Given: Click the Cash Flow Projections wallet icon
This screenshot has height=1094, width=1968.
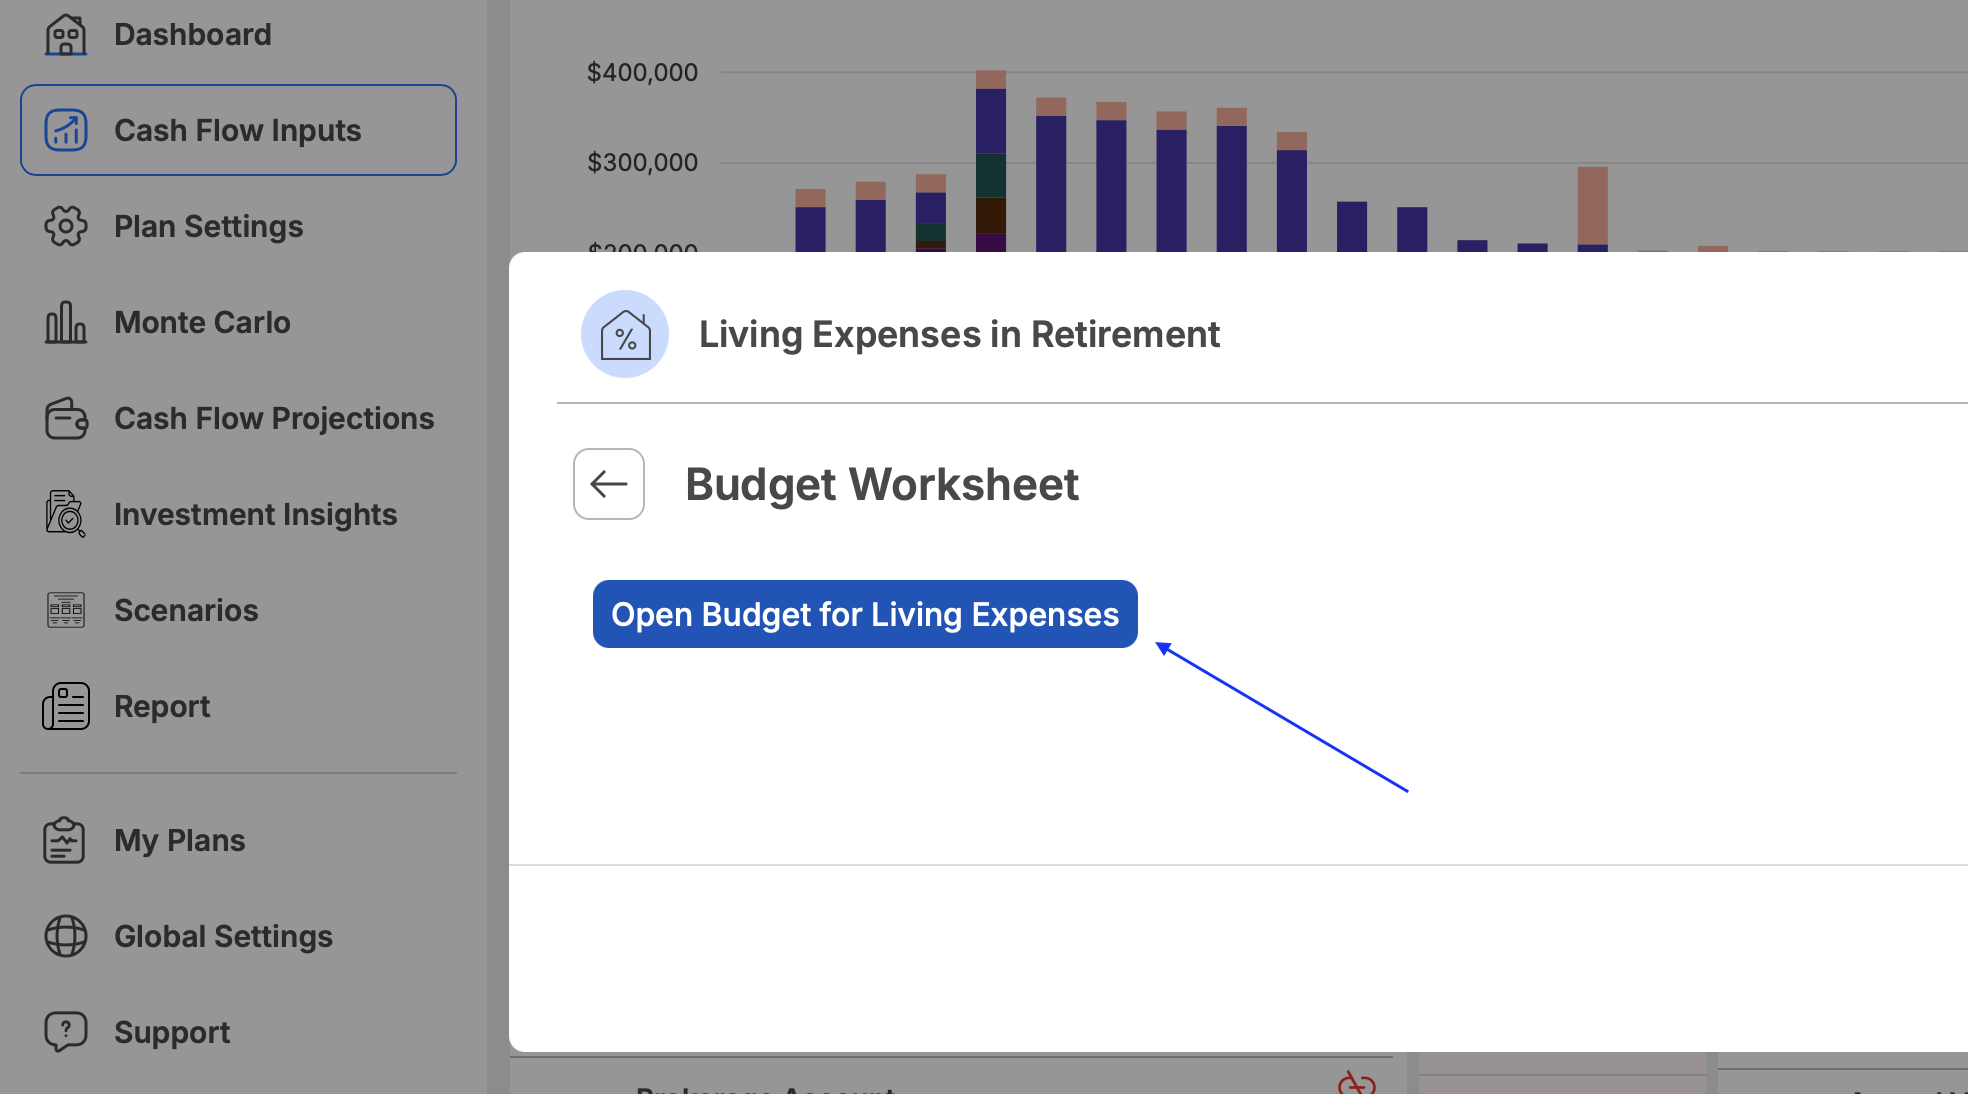Looking at the screenshot, I should pyautogui.click(x=66, y=418).
